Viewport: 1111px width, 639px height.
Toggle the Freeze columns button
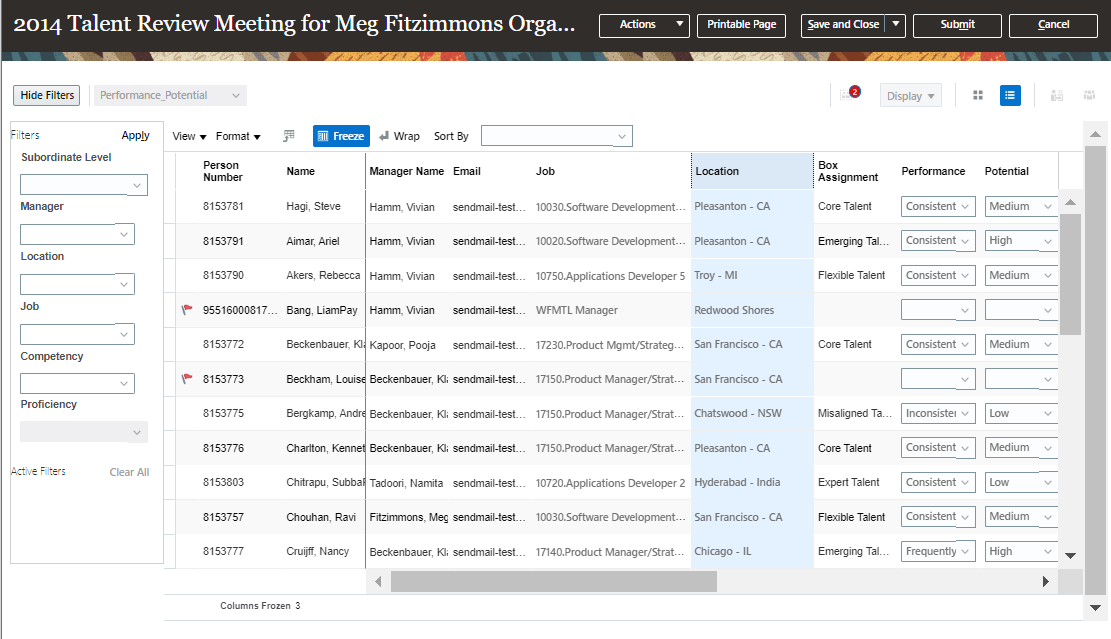pyautogui.click(x=342, y=136)
